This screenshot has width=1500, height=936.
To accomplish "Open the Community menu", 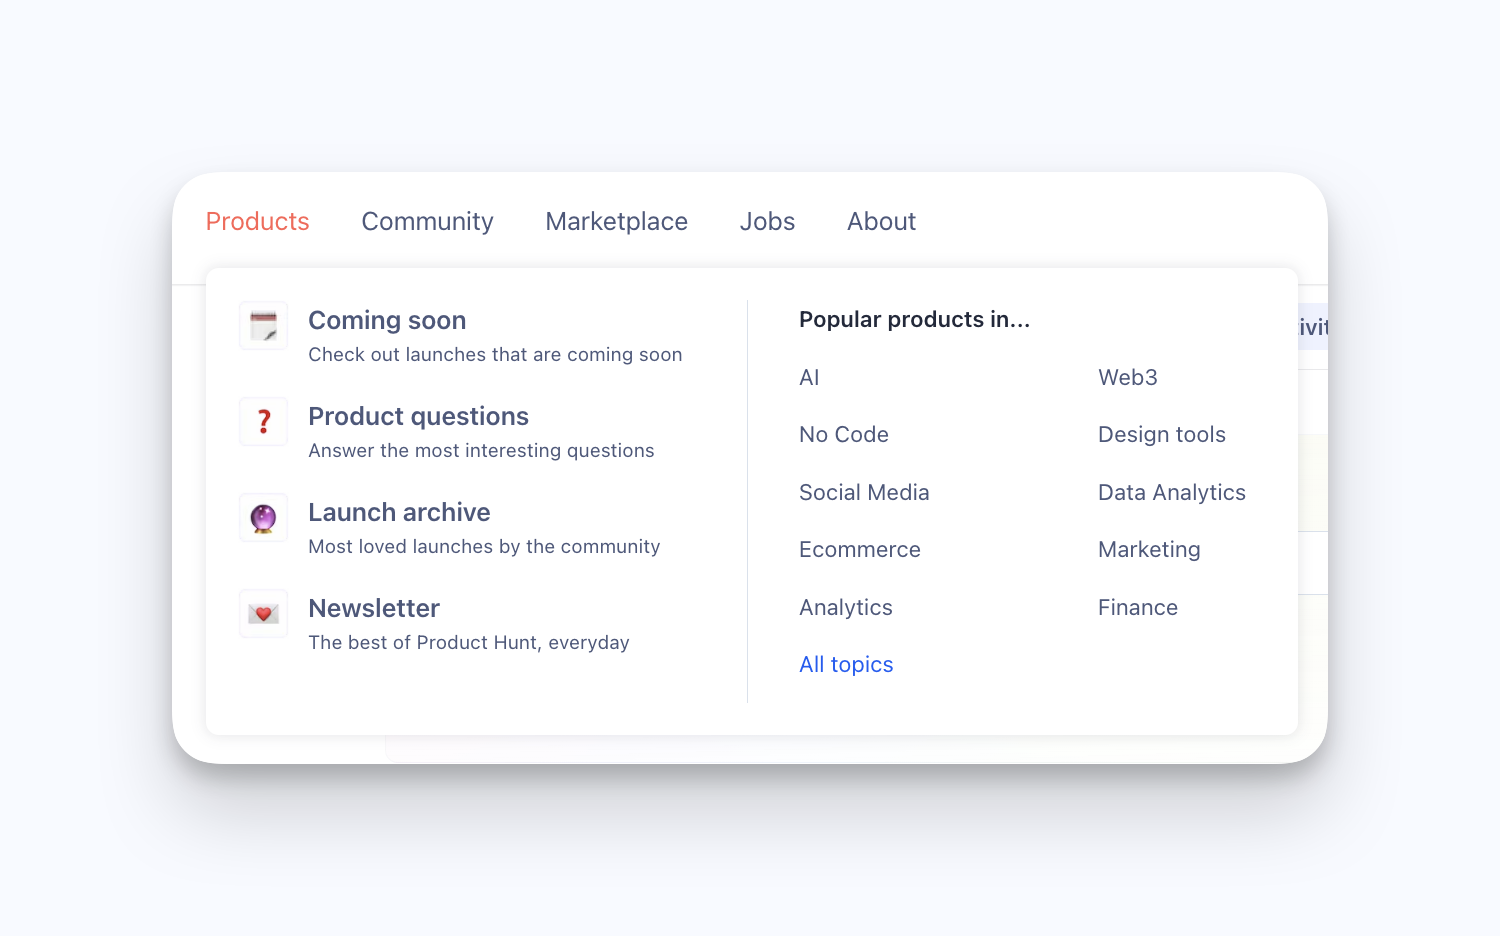I will click(427, 221).
